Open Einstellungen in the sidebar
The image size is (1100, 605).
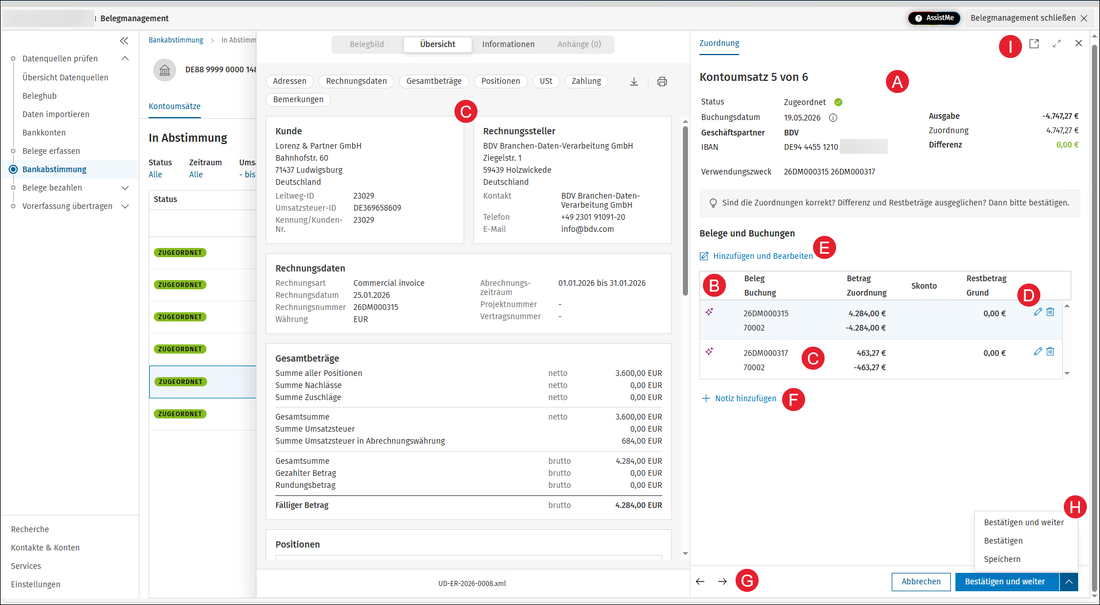click(x=36, y=585)
